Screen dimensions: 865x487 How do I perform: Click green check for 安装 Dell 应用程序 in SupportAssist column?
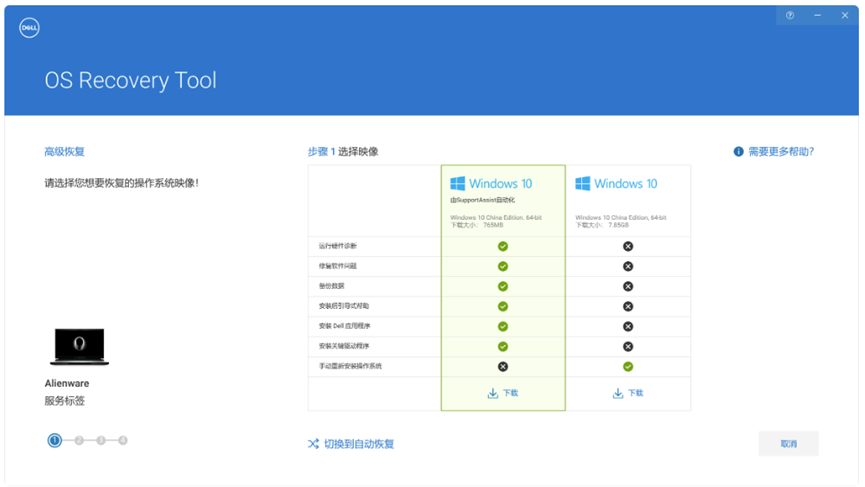coord(503,327)
